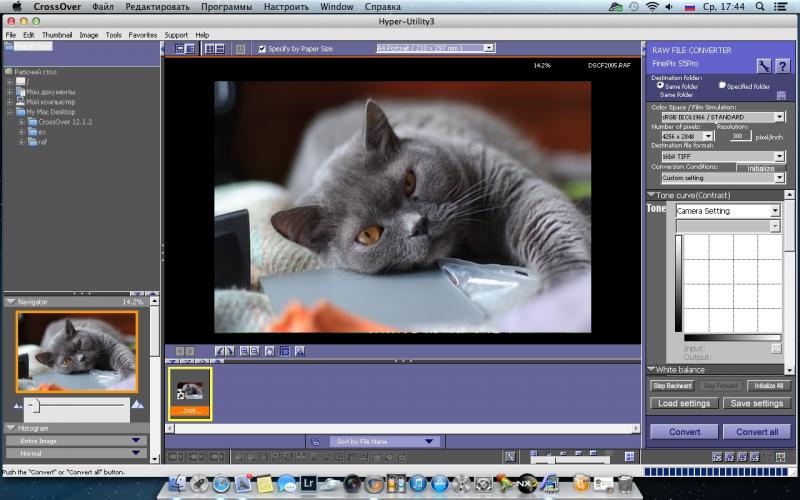Click the small mountain icon left of navigator slider
The width and height of the screenshot is (800, 500).
[x=18, y=406]
